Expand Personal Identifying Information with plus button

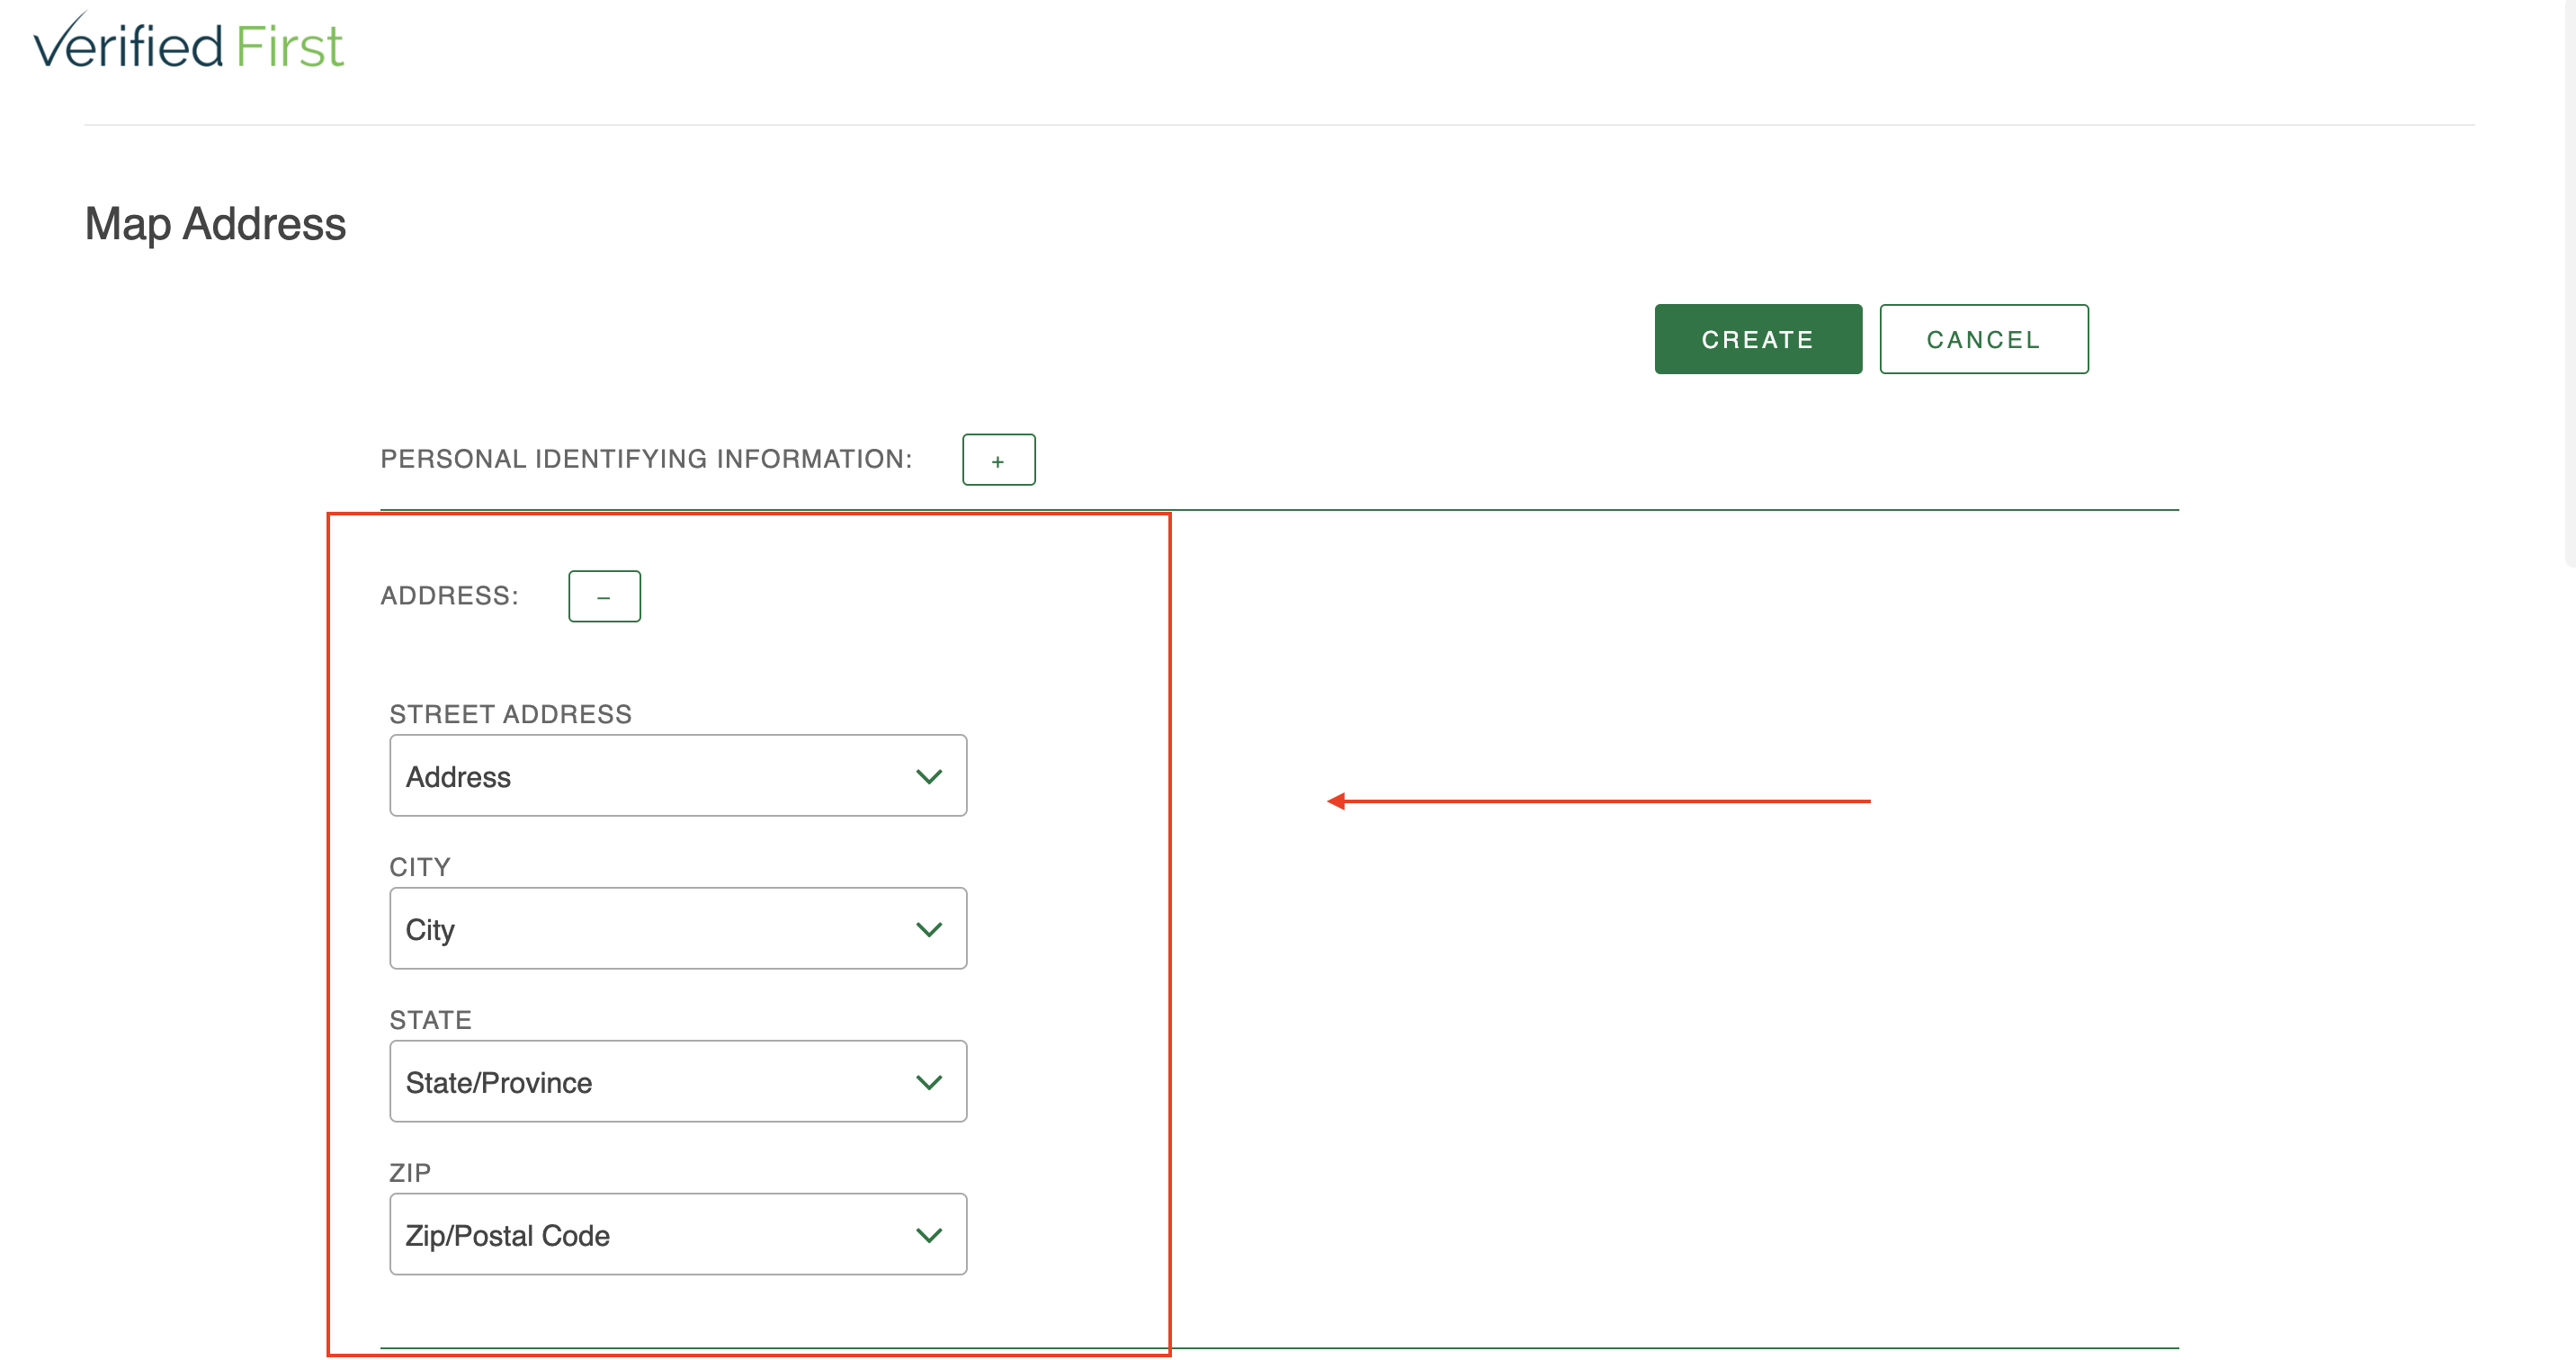coord(998,460)
